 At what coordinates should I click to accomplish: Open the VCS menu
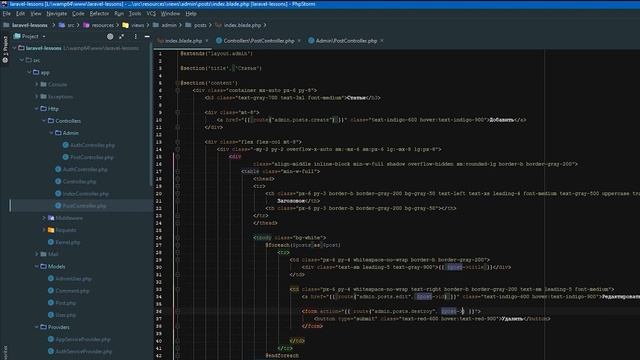click(x=151, y=13)
